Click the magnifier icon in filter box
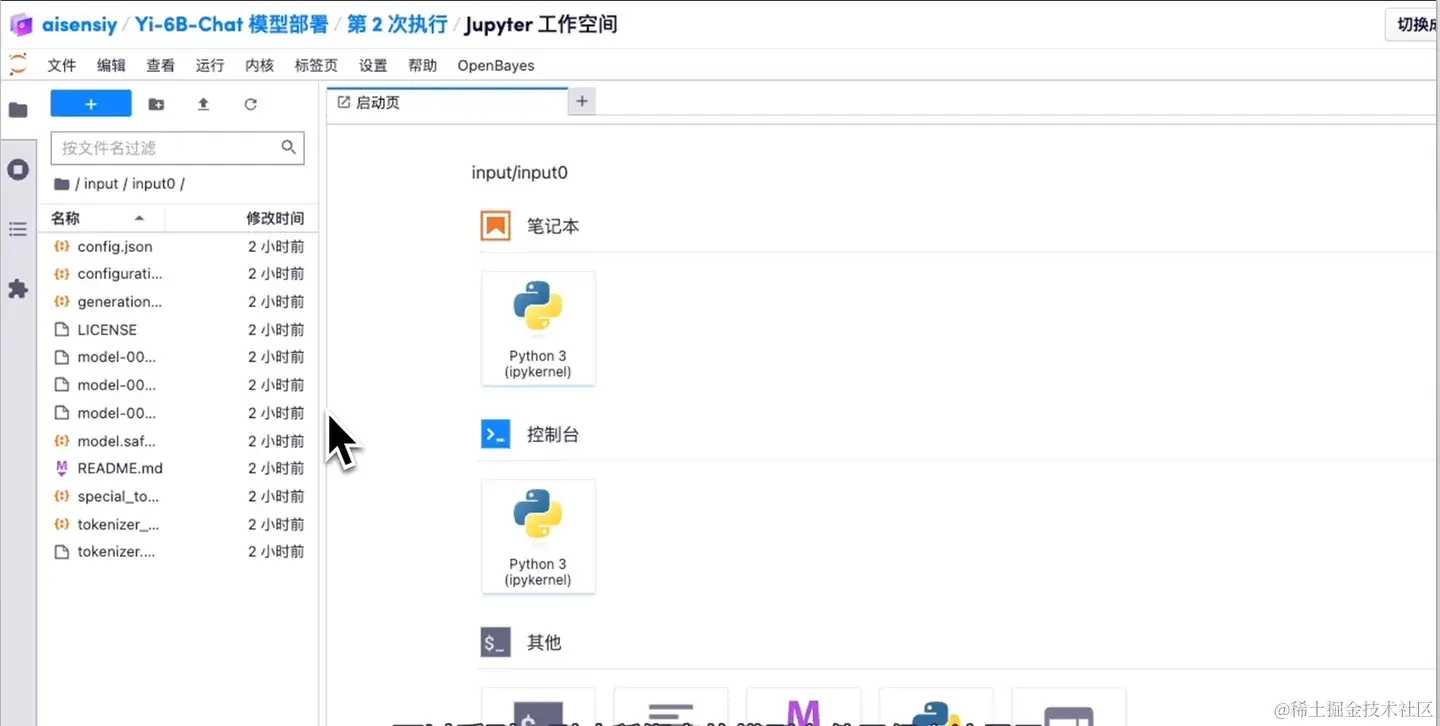Image resolution: width=1440 pixels, height=726 pixels. tap(289, 148)
